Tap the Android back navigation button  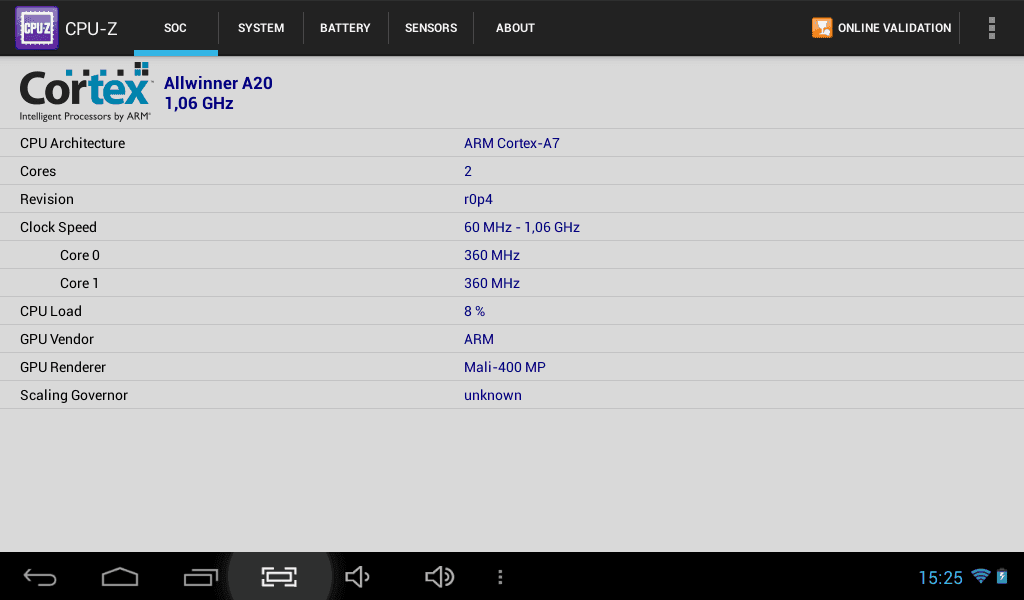(x=40, y=577)
